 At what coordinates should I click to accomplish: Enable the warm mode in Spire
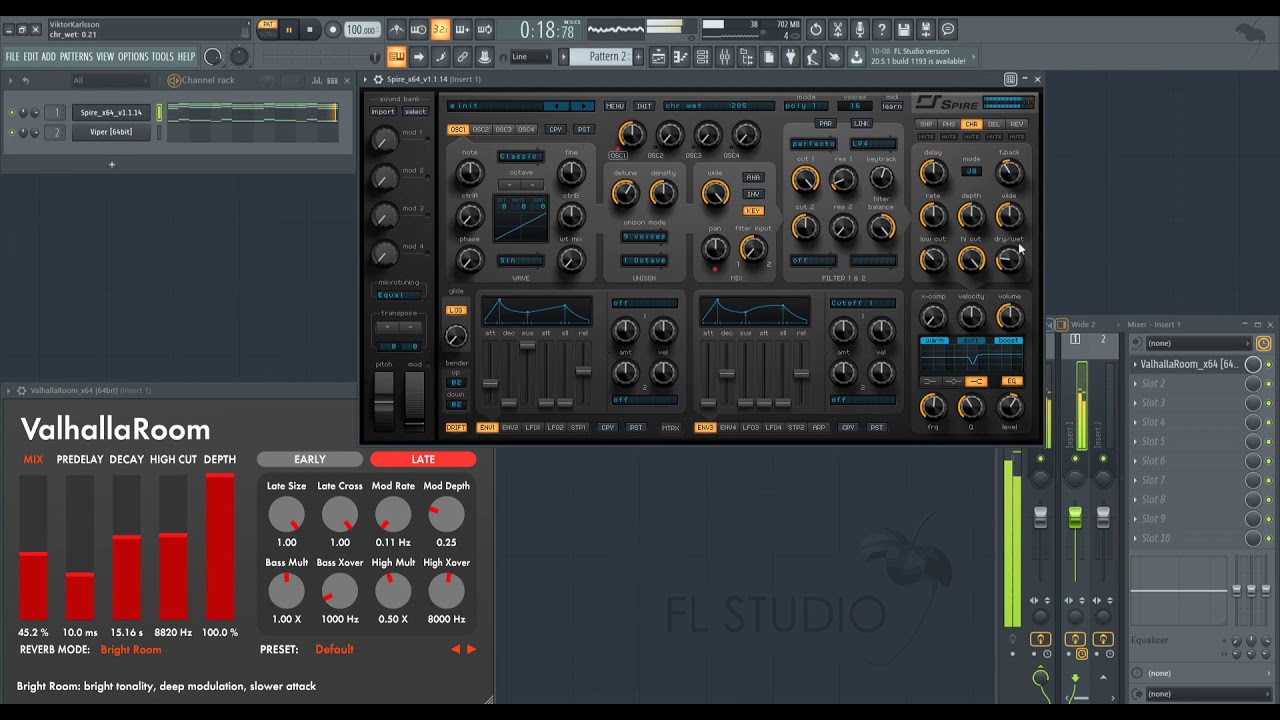(x=934, y=341)
